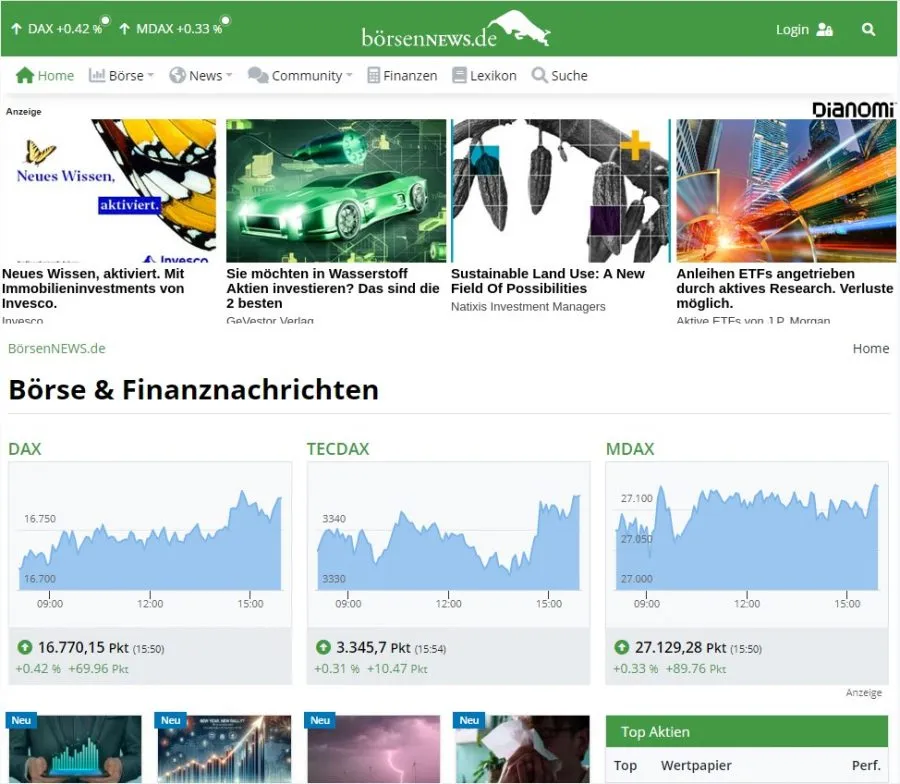The image size is (900, 784).
Task: Open the DAX index heading link
Action: 25,449
